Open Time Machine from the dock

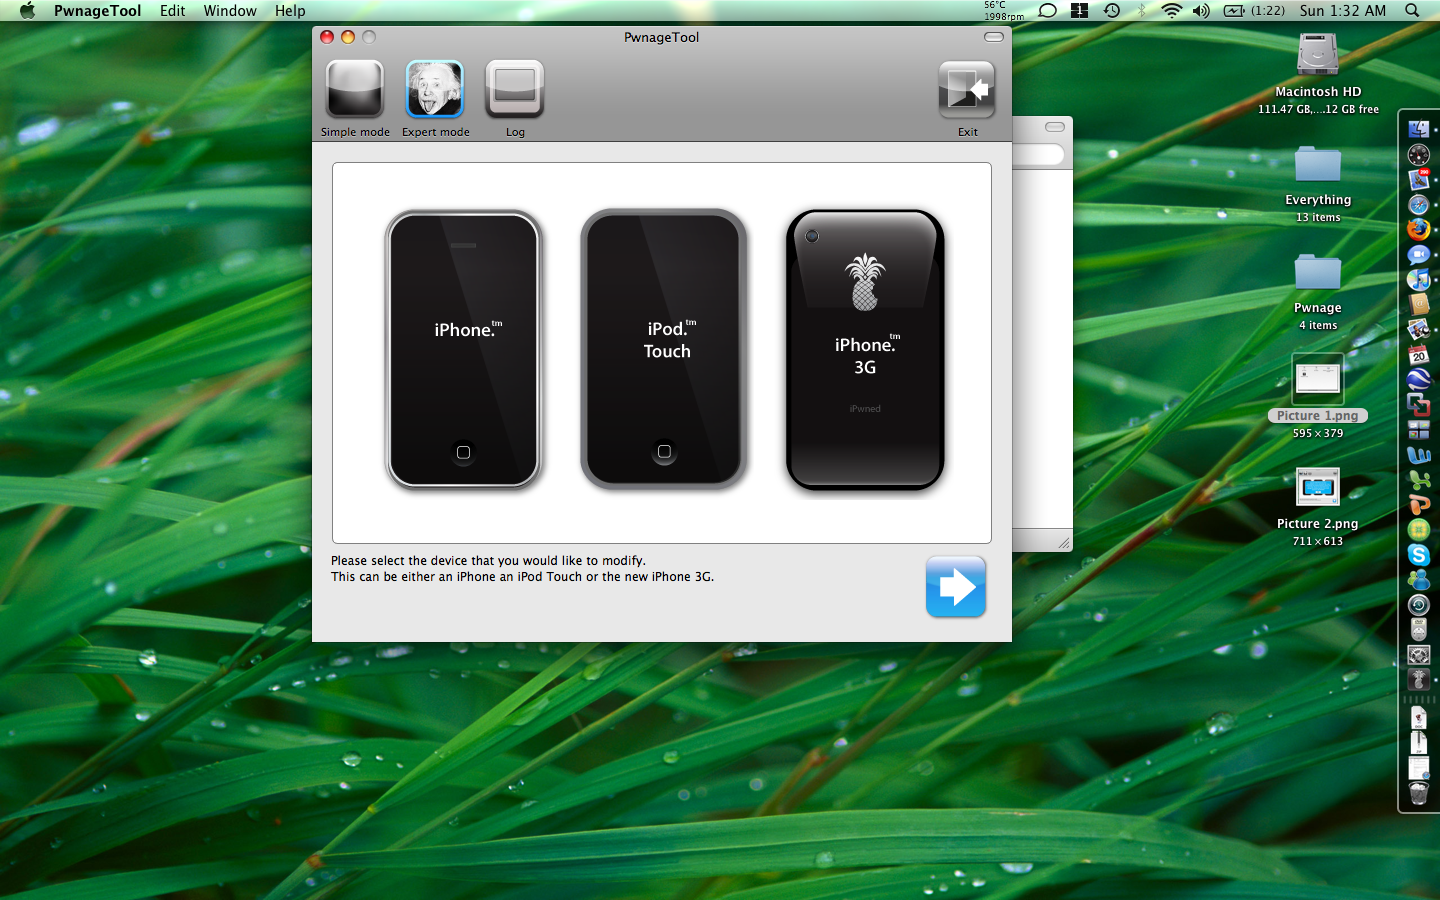point(1419,604)
